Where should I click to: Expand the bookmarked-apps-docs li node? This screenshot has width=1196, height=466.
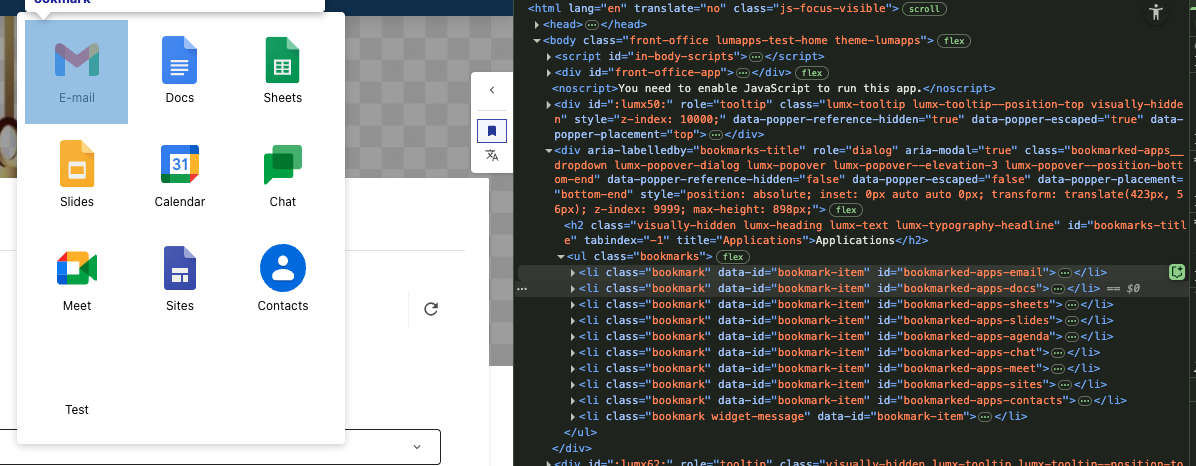(574, 288)
